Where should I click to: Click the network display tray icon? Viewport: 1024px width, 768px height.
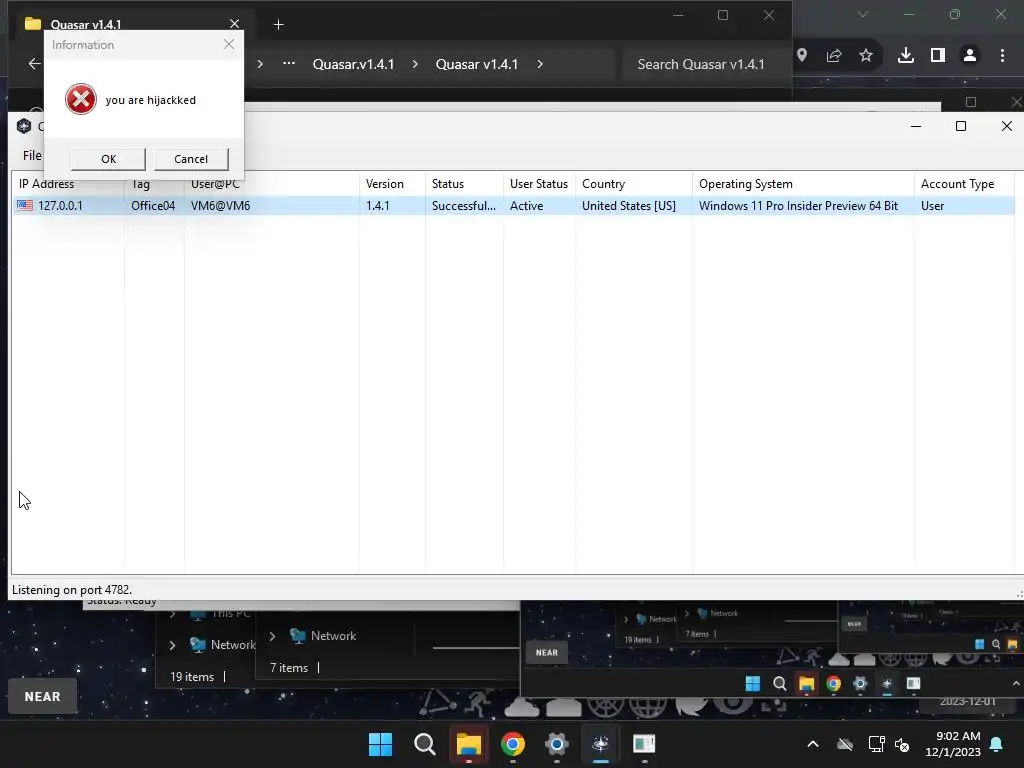tap(876, 744)
